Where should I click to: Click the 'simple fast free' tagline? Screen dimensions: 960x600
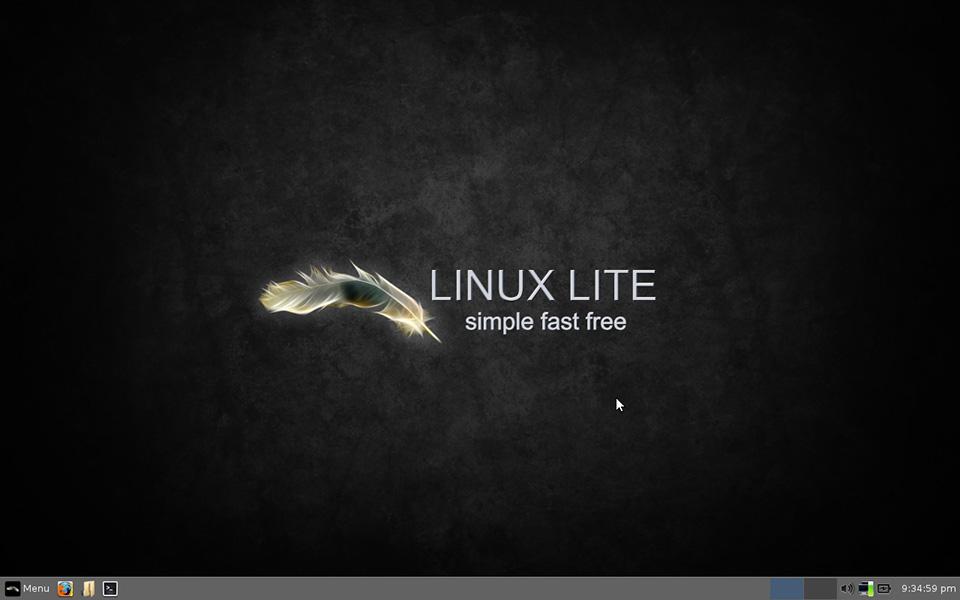pos(546,321)
